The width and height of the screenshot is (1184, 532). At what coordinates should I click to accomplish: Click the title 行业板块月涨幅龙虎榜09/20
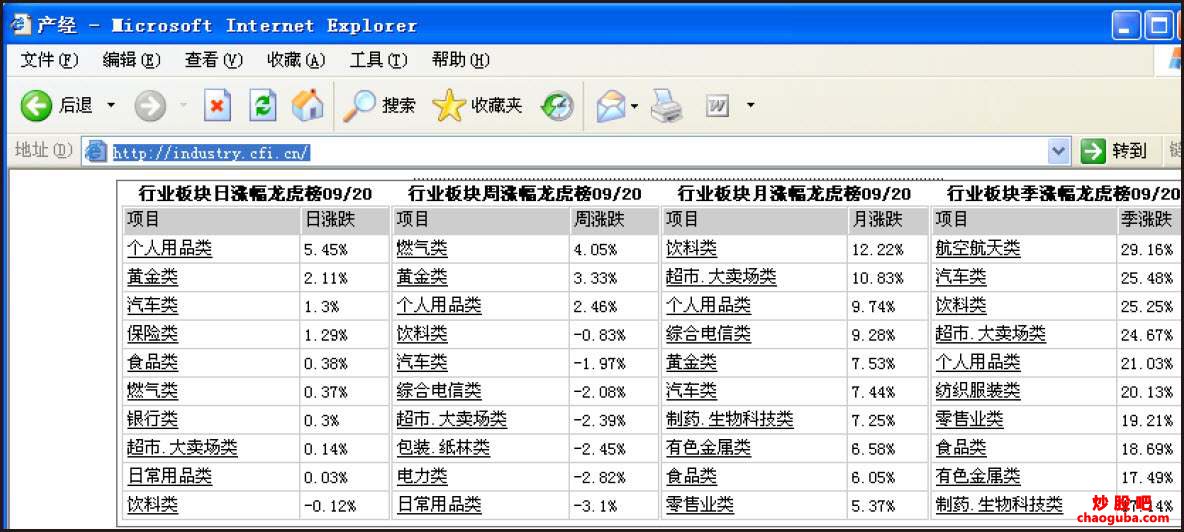coord(794,194)
